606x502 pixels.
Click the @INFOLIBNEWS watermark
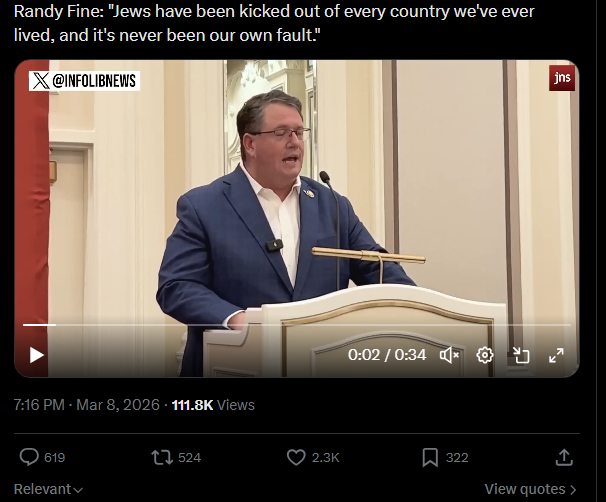[x=84, y=81]
